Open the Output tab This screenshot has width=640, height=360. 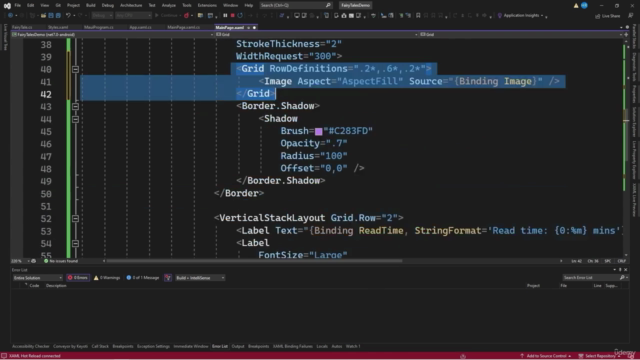click(x=238, y=346)
